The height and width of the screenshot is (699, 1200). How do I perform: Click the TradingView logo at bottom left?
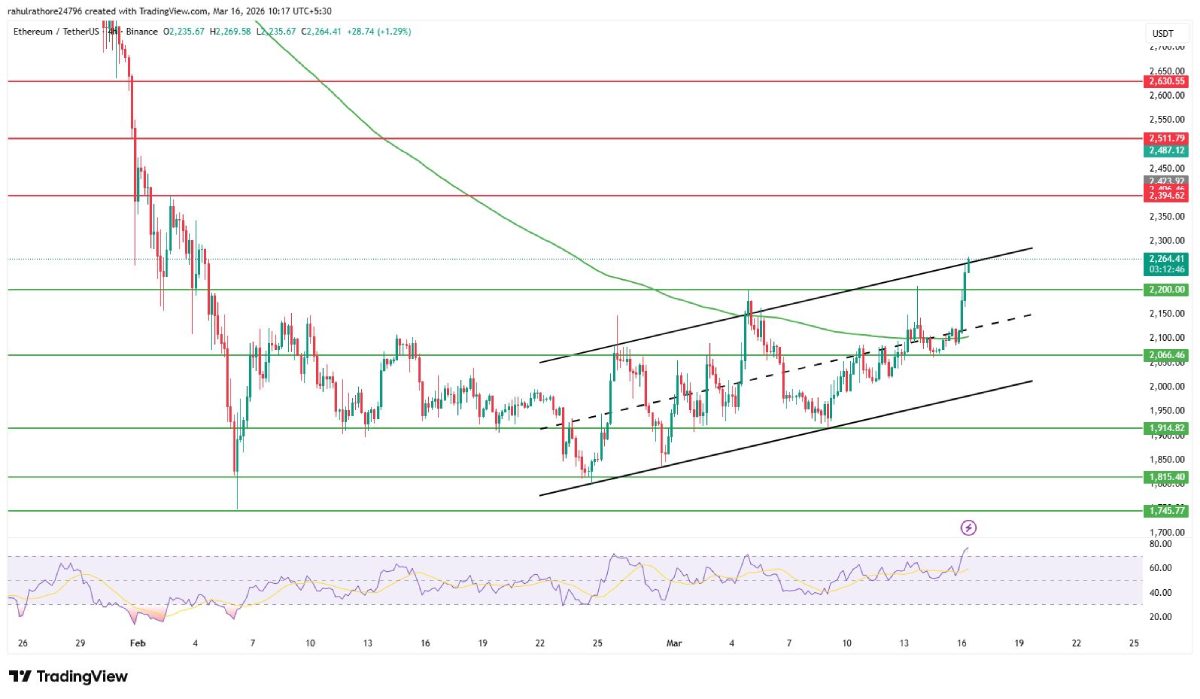pos(68,677)
